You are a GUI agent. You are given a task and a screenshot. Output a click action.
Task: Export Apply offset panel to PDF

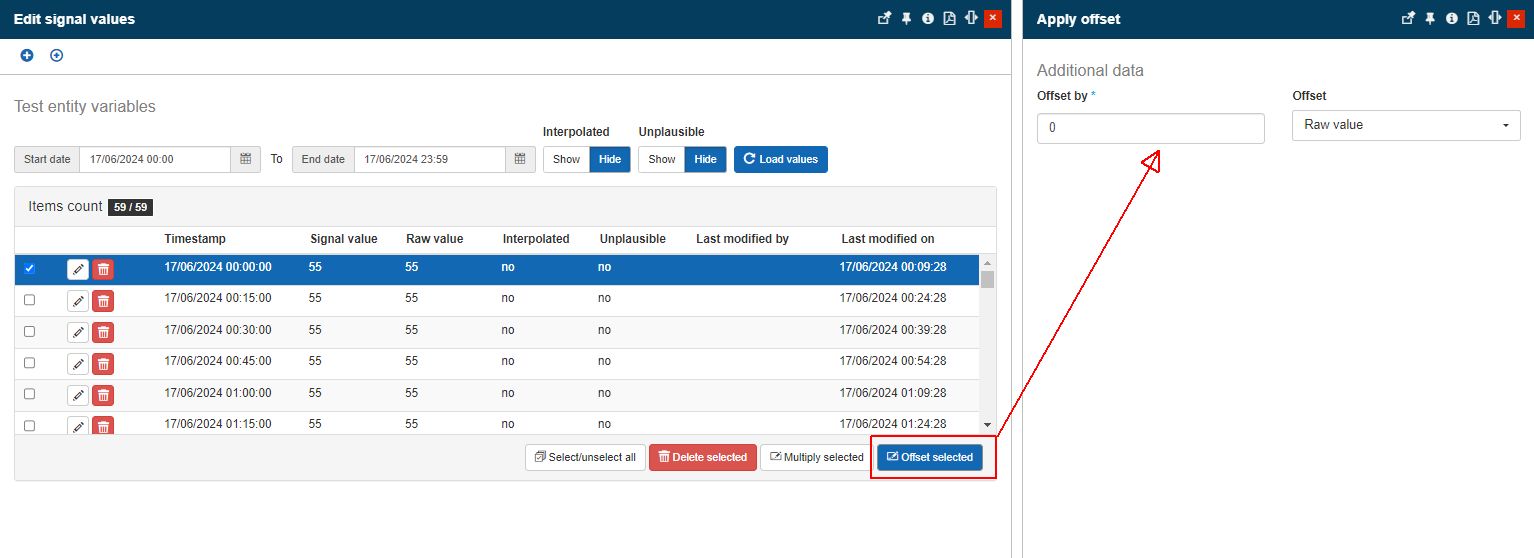tap(1473, 18)
